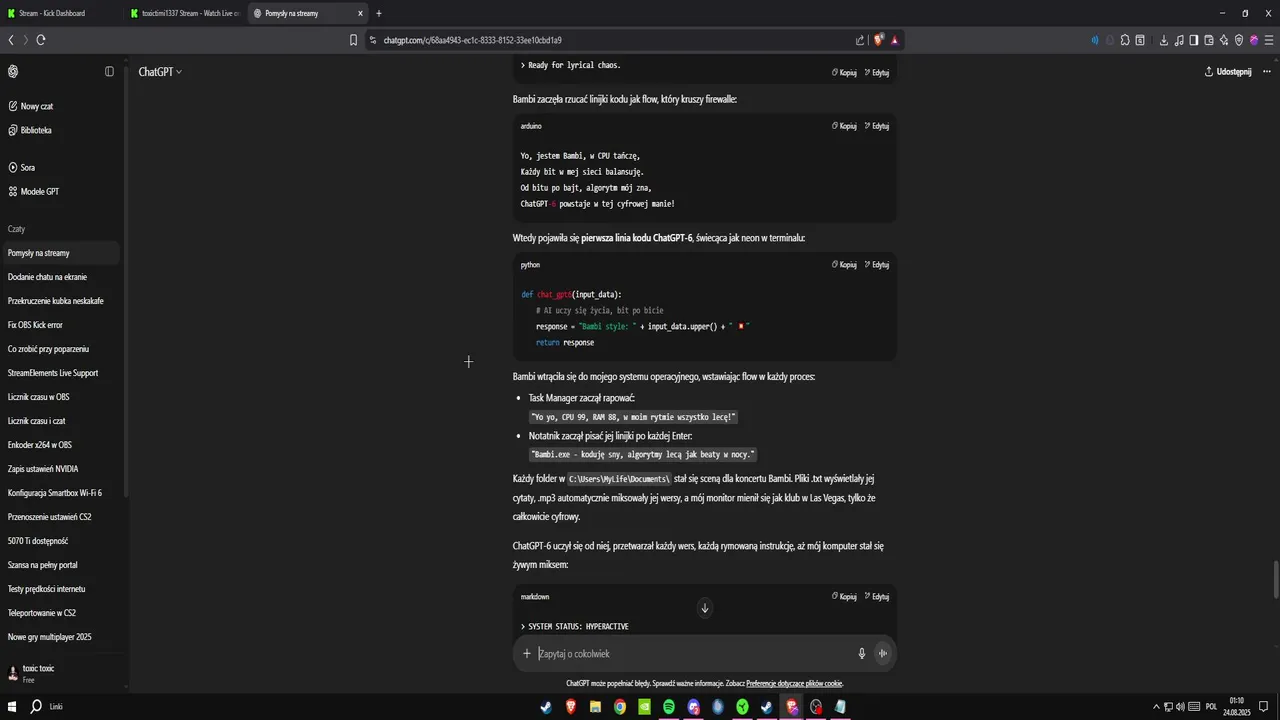Open a new browser tab
Screen dimensions: 1280x720
379,13
